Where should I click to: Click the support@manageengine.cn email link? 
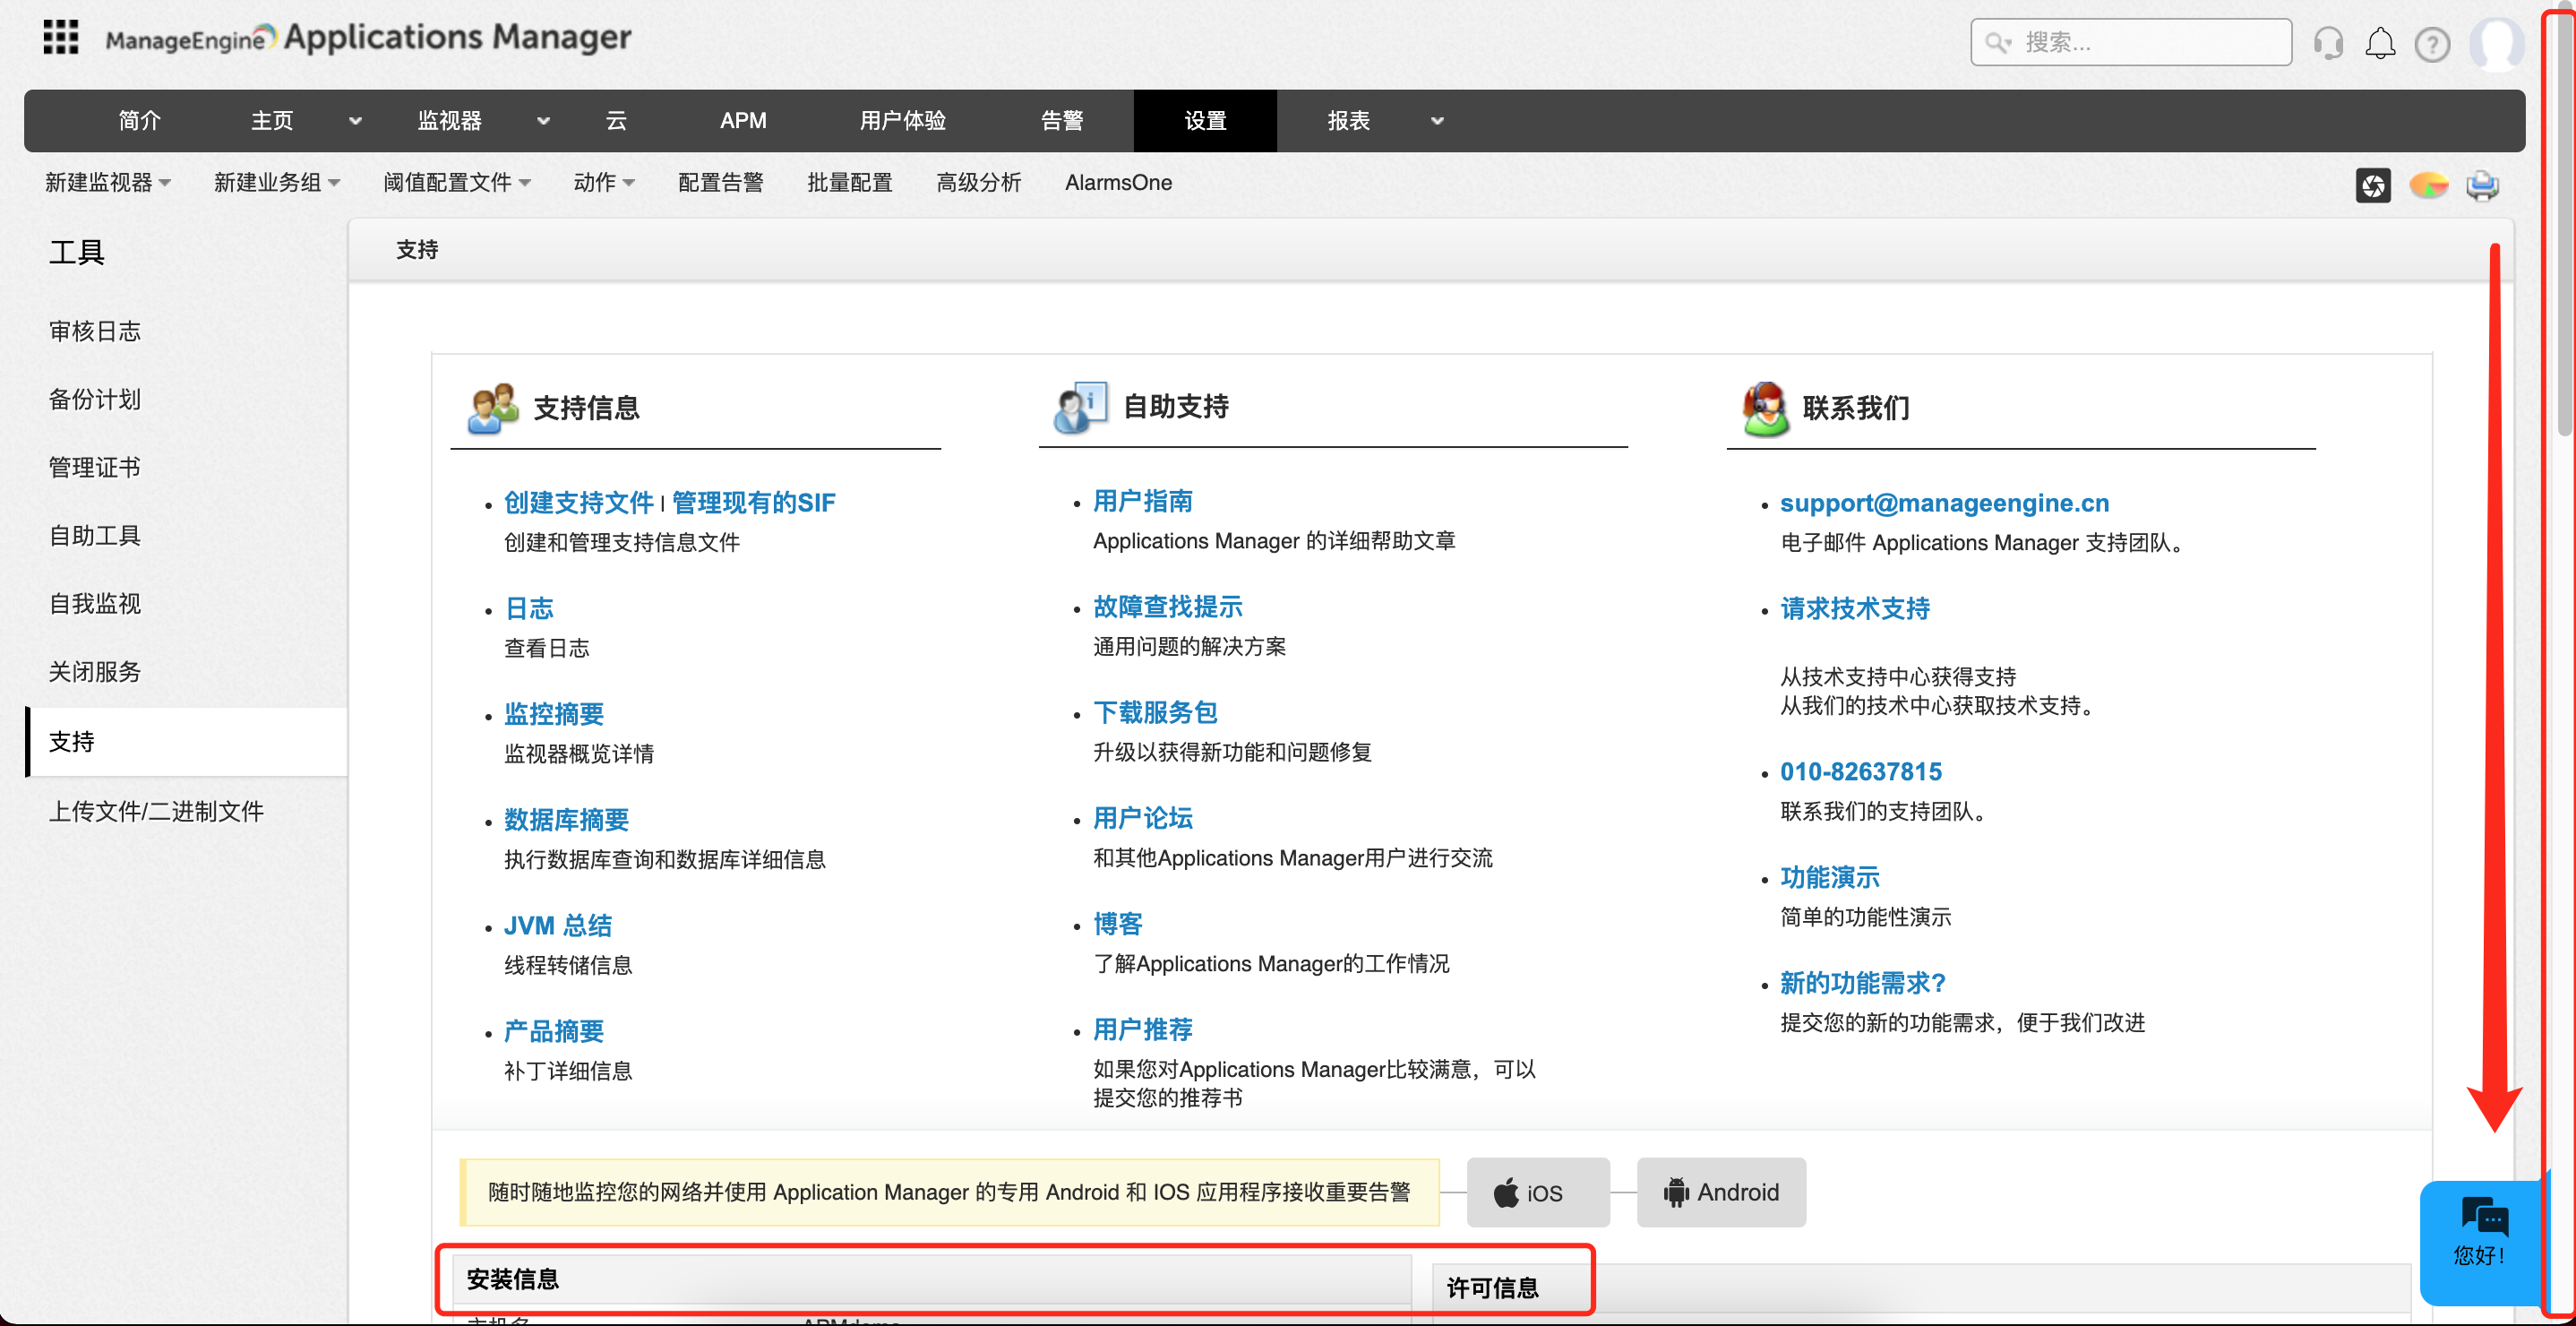click(1944, 502)
